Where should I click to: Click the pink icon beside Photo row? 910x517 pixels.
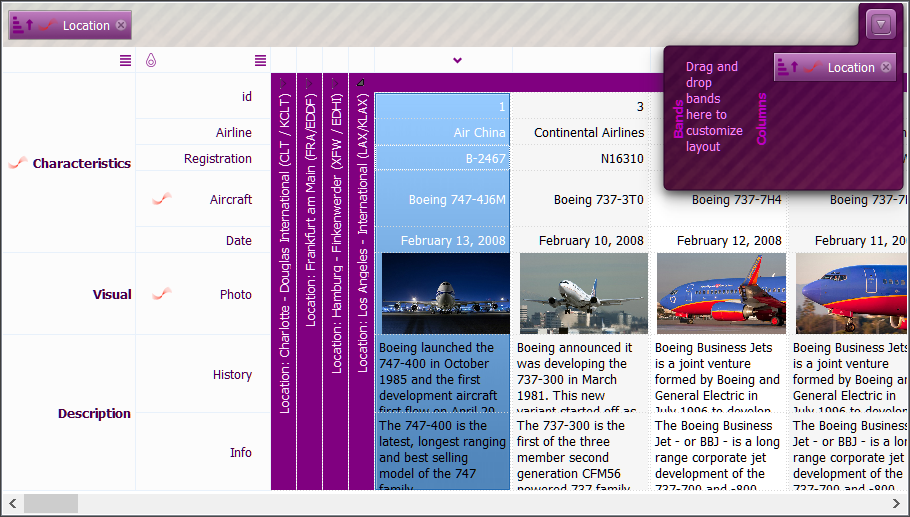click(161, 294)
